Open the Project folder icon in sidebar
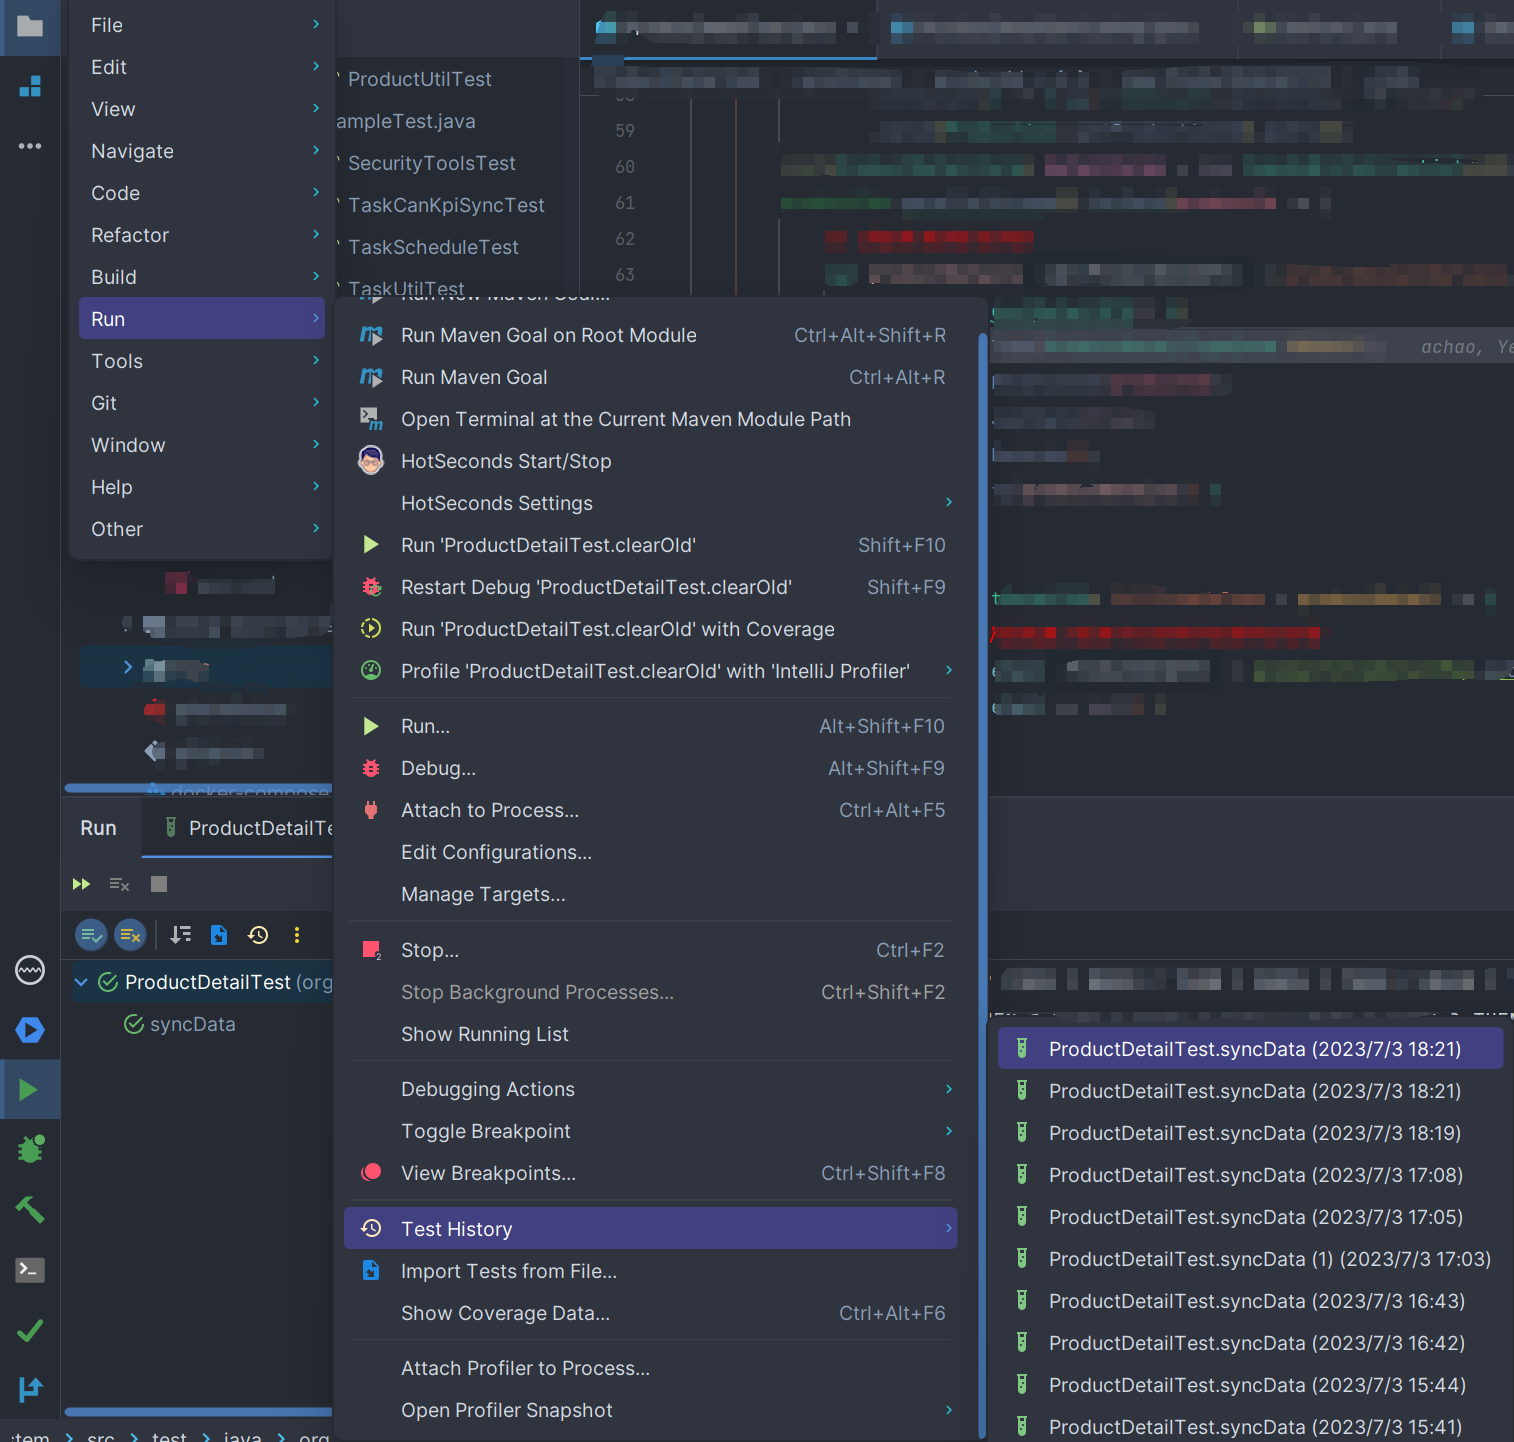The image size is (1514, 1442). [30, 26]
